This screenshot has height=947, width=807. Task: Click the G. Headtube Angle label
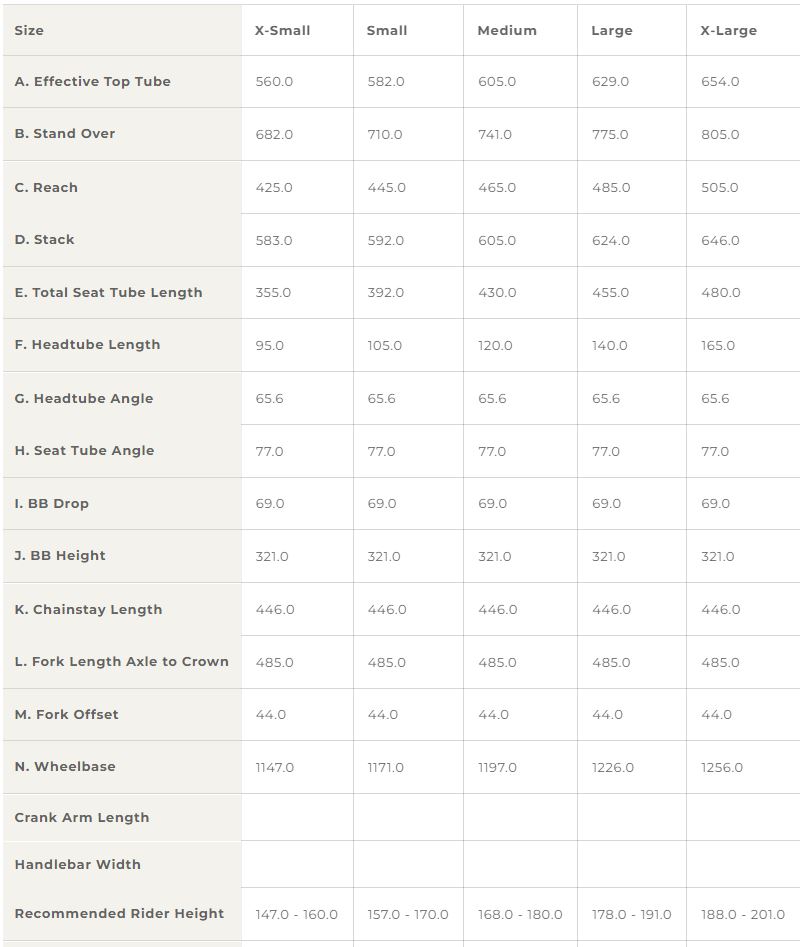click(x=83, y=399)
